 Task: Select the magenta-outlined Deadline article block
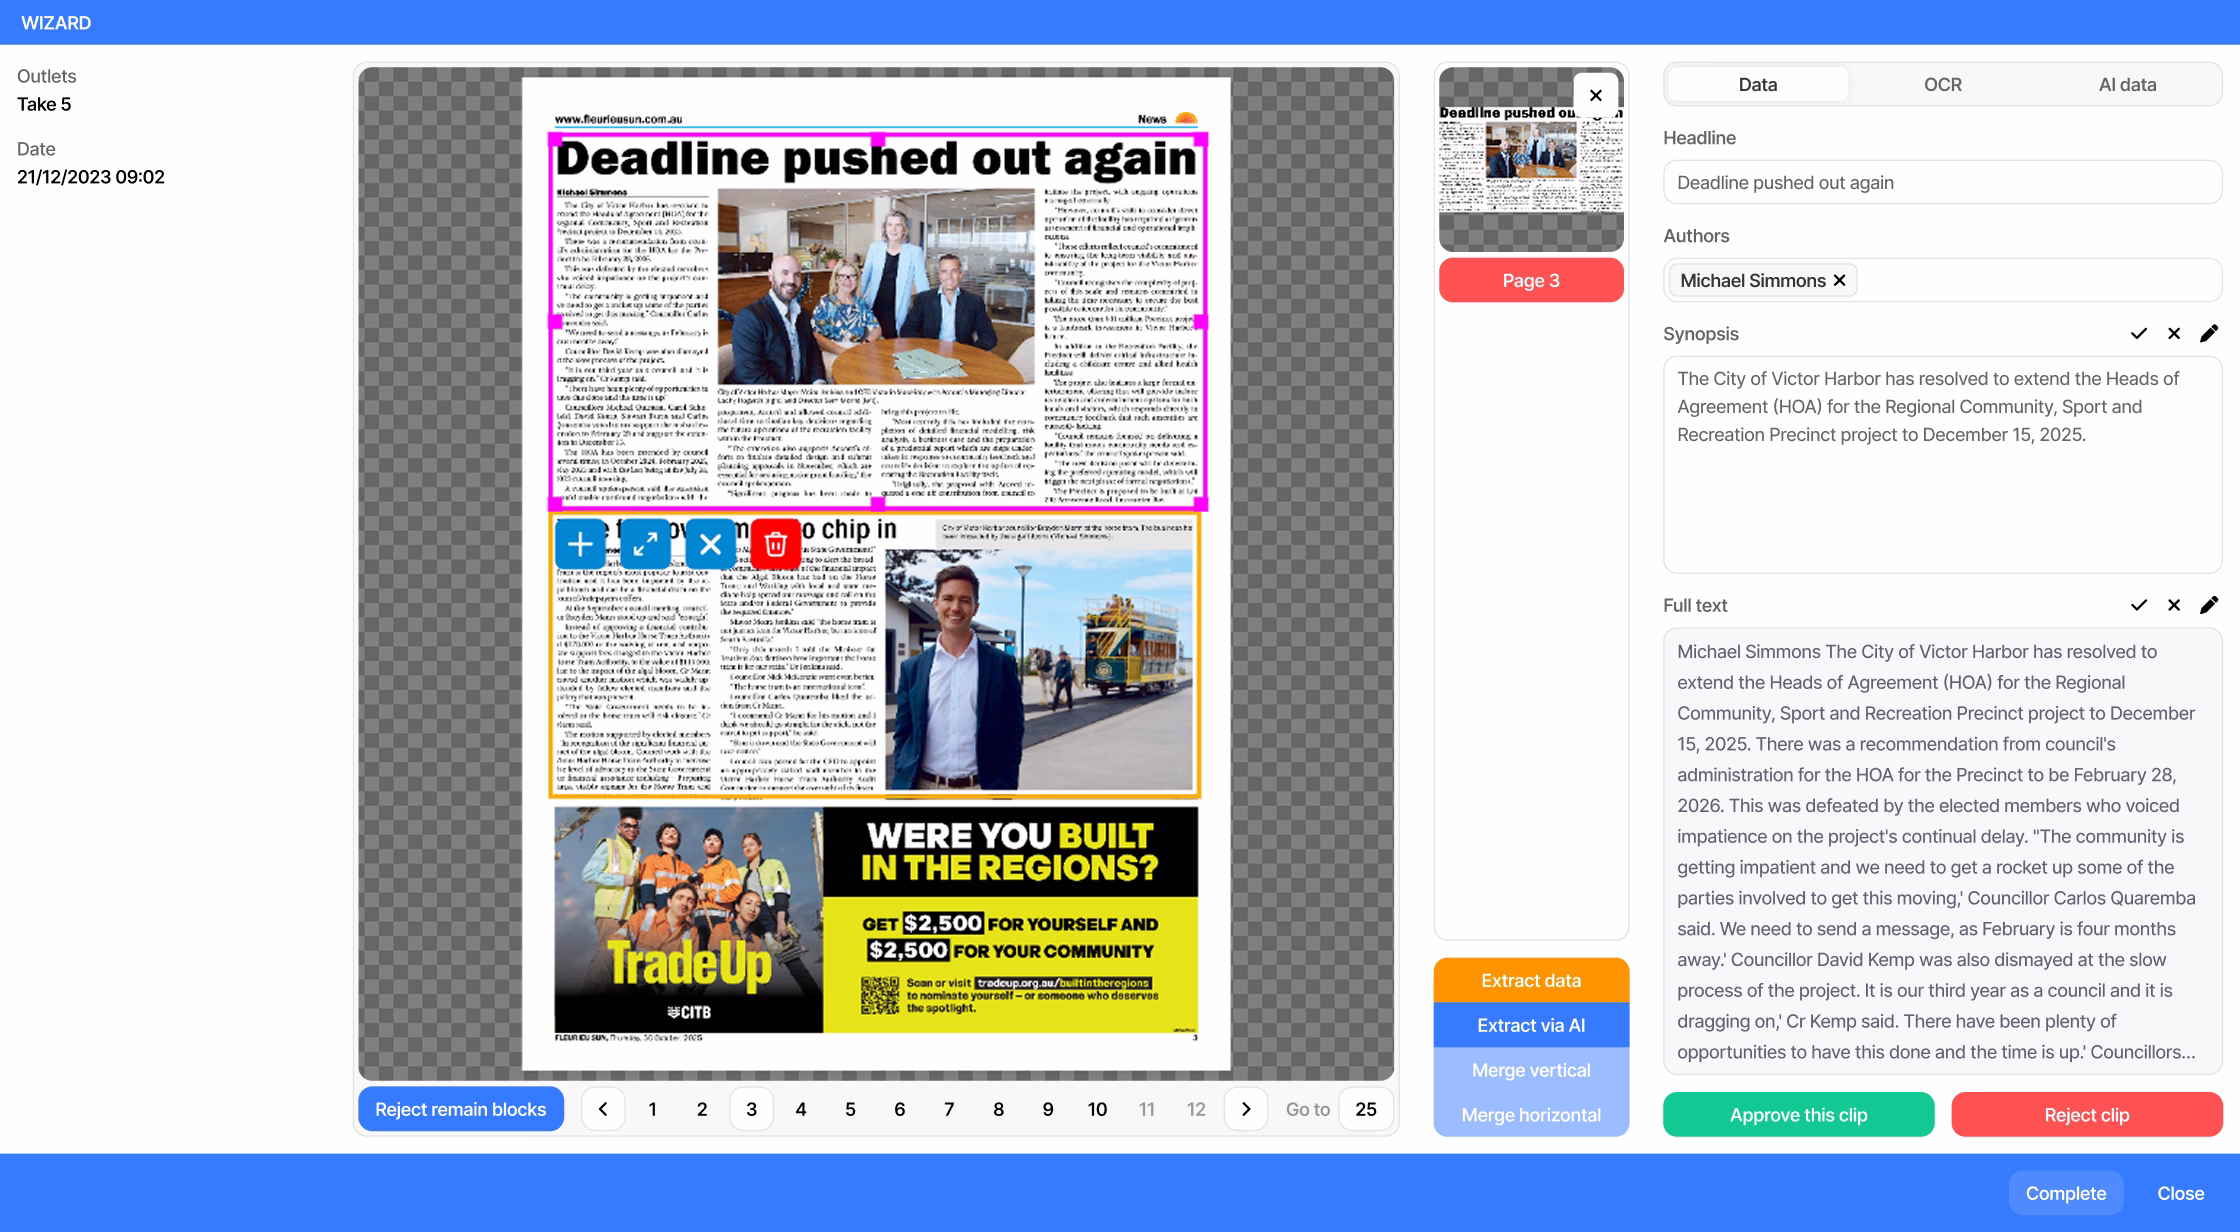point(878,320)
